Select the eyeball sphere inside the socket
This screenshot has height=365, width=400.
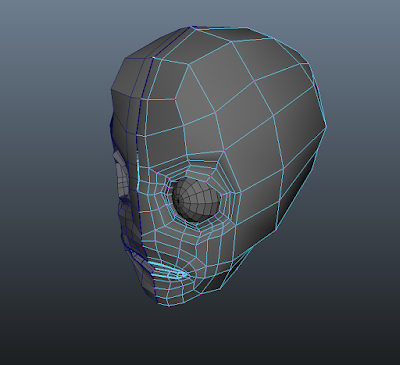click(196, 199)
